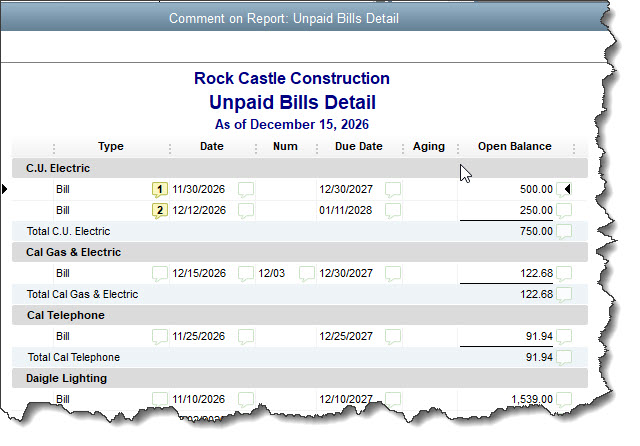Click the Open Balance column header
The image size is (640, 446).
coord(514,147)
